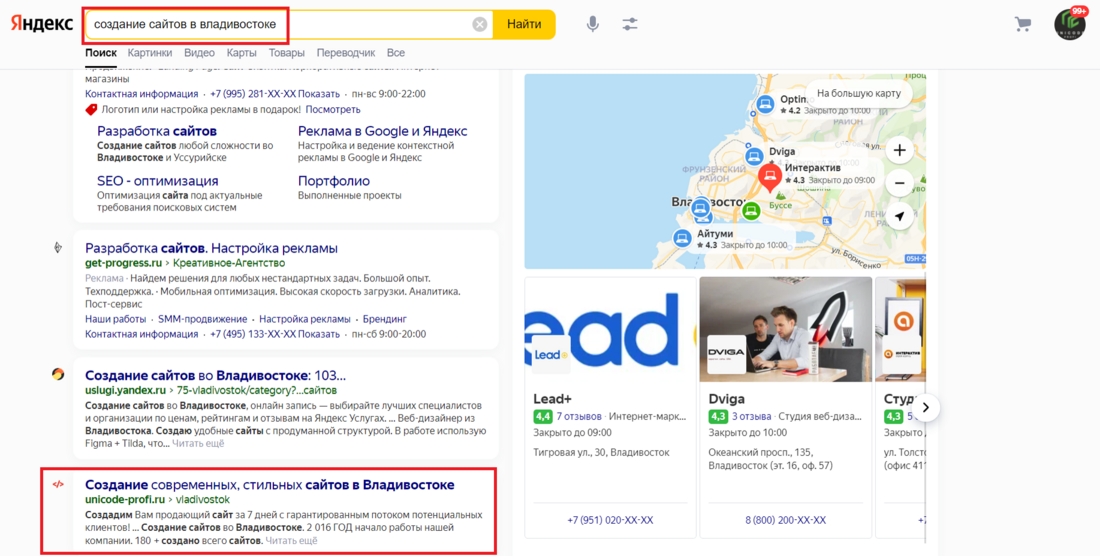The image size is (1100, 556).
Task: Open Создание сайтов во Владивостоке: 103 result
Action: tap(215, 375)
